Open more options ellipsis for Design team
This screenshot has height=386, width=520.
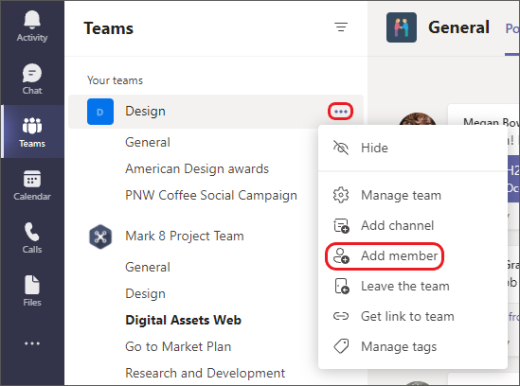tap(341, 111)
